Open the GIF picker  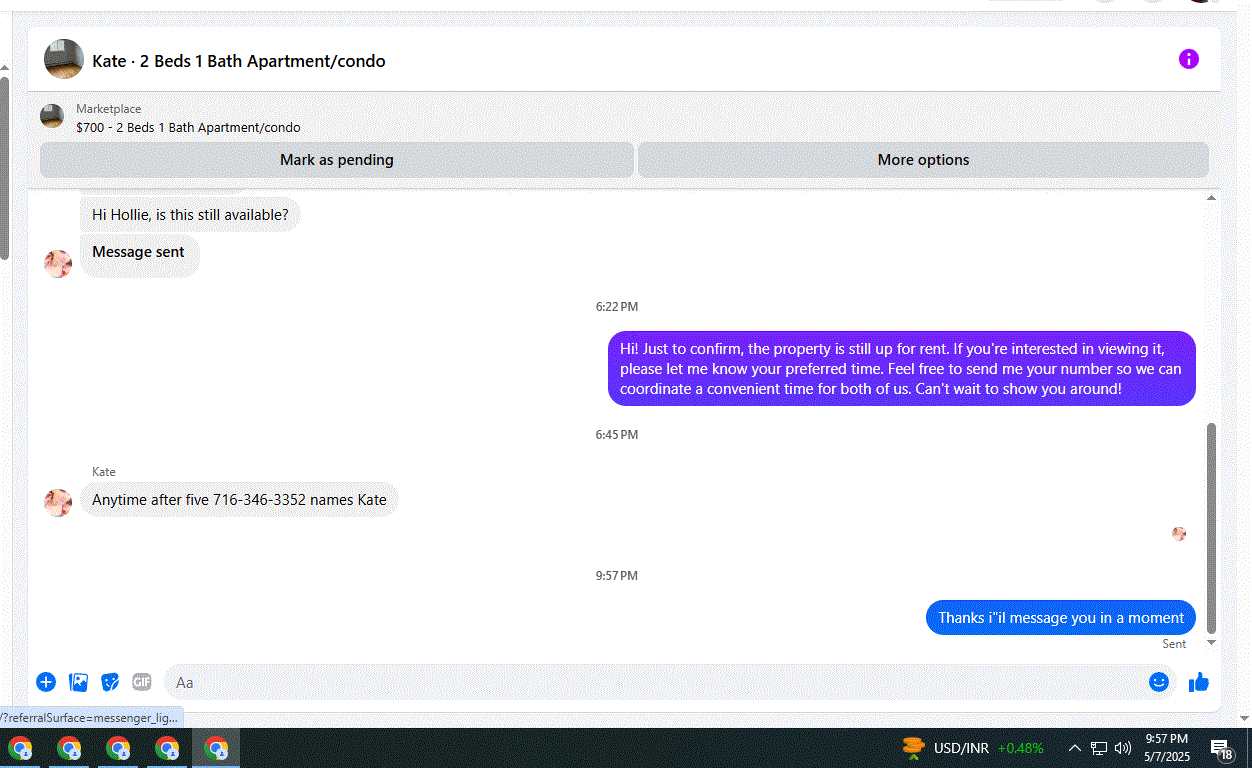pyautogui.click(x=142, y=682)
